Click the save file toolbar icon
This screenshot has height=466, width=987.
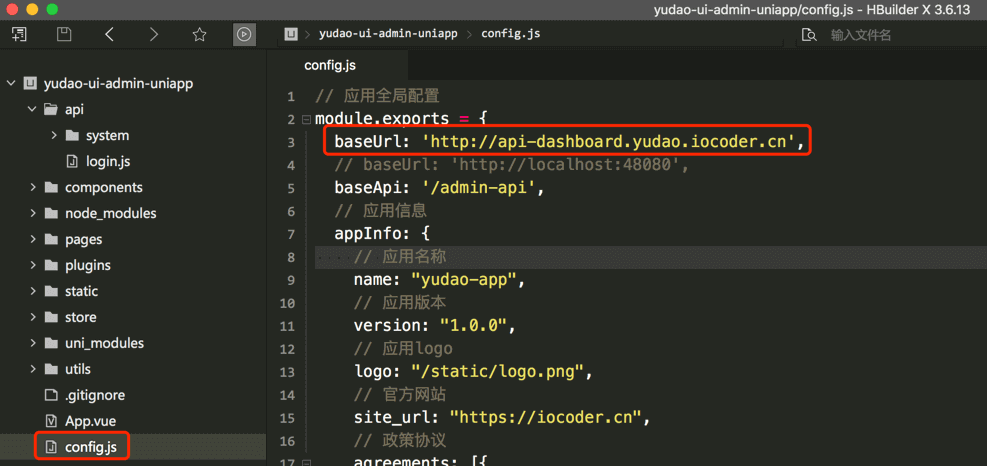[64, 34]
